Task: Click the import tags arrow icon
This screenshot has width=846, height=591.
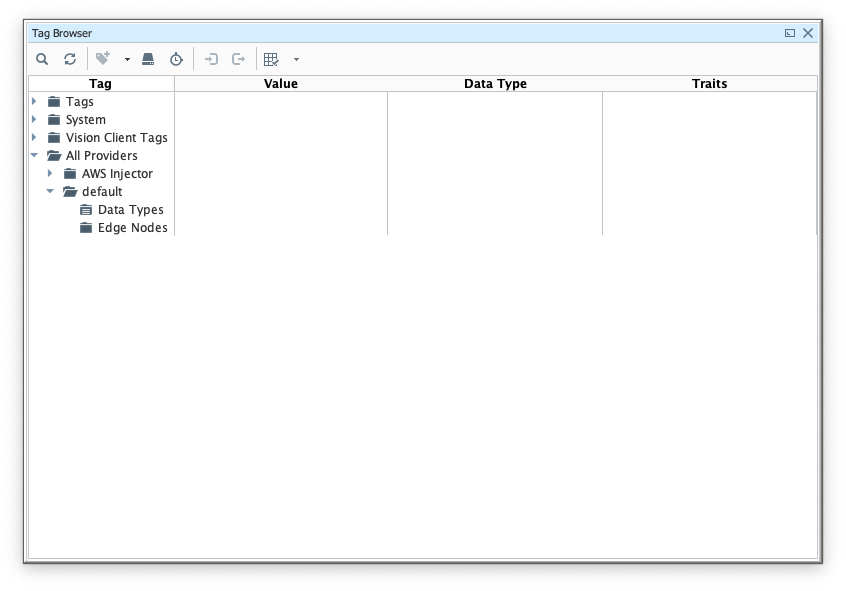Action: [211, 60]
